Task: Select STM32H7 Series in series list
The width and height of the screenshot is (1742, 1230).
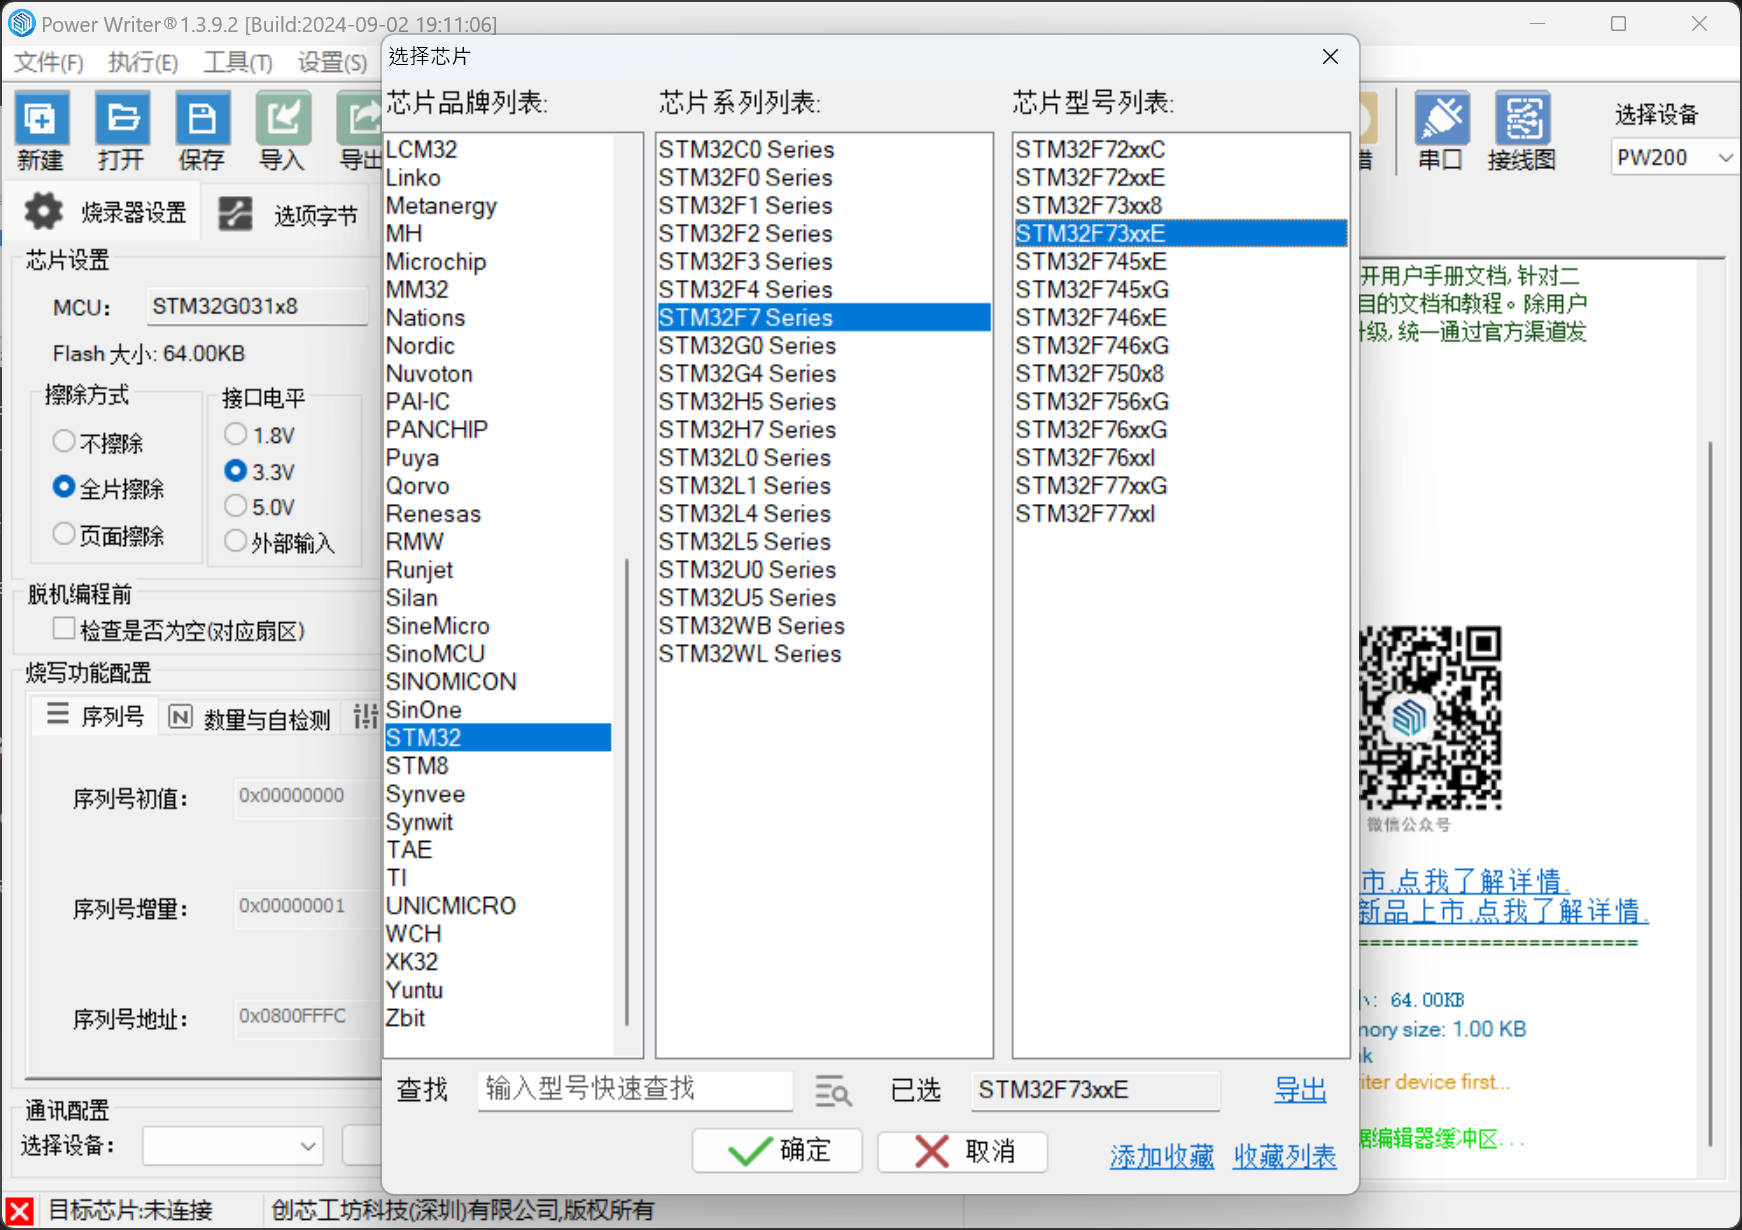Action: click(x=824, y=430)
